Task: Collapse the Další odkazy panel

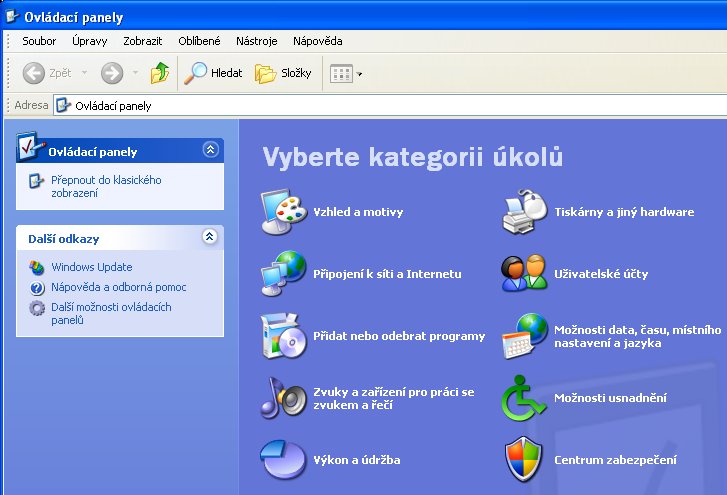Action: coord(209,238)
